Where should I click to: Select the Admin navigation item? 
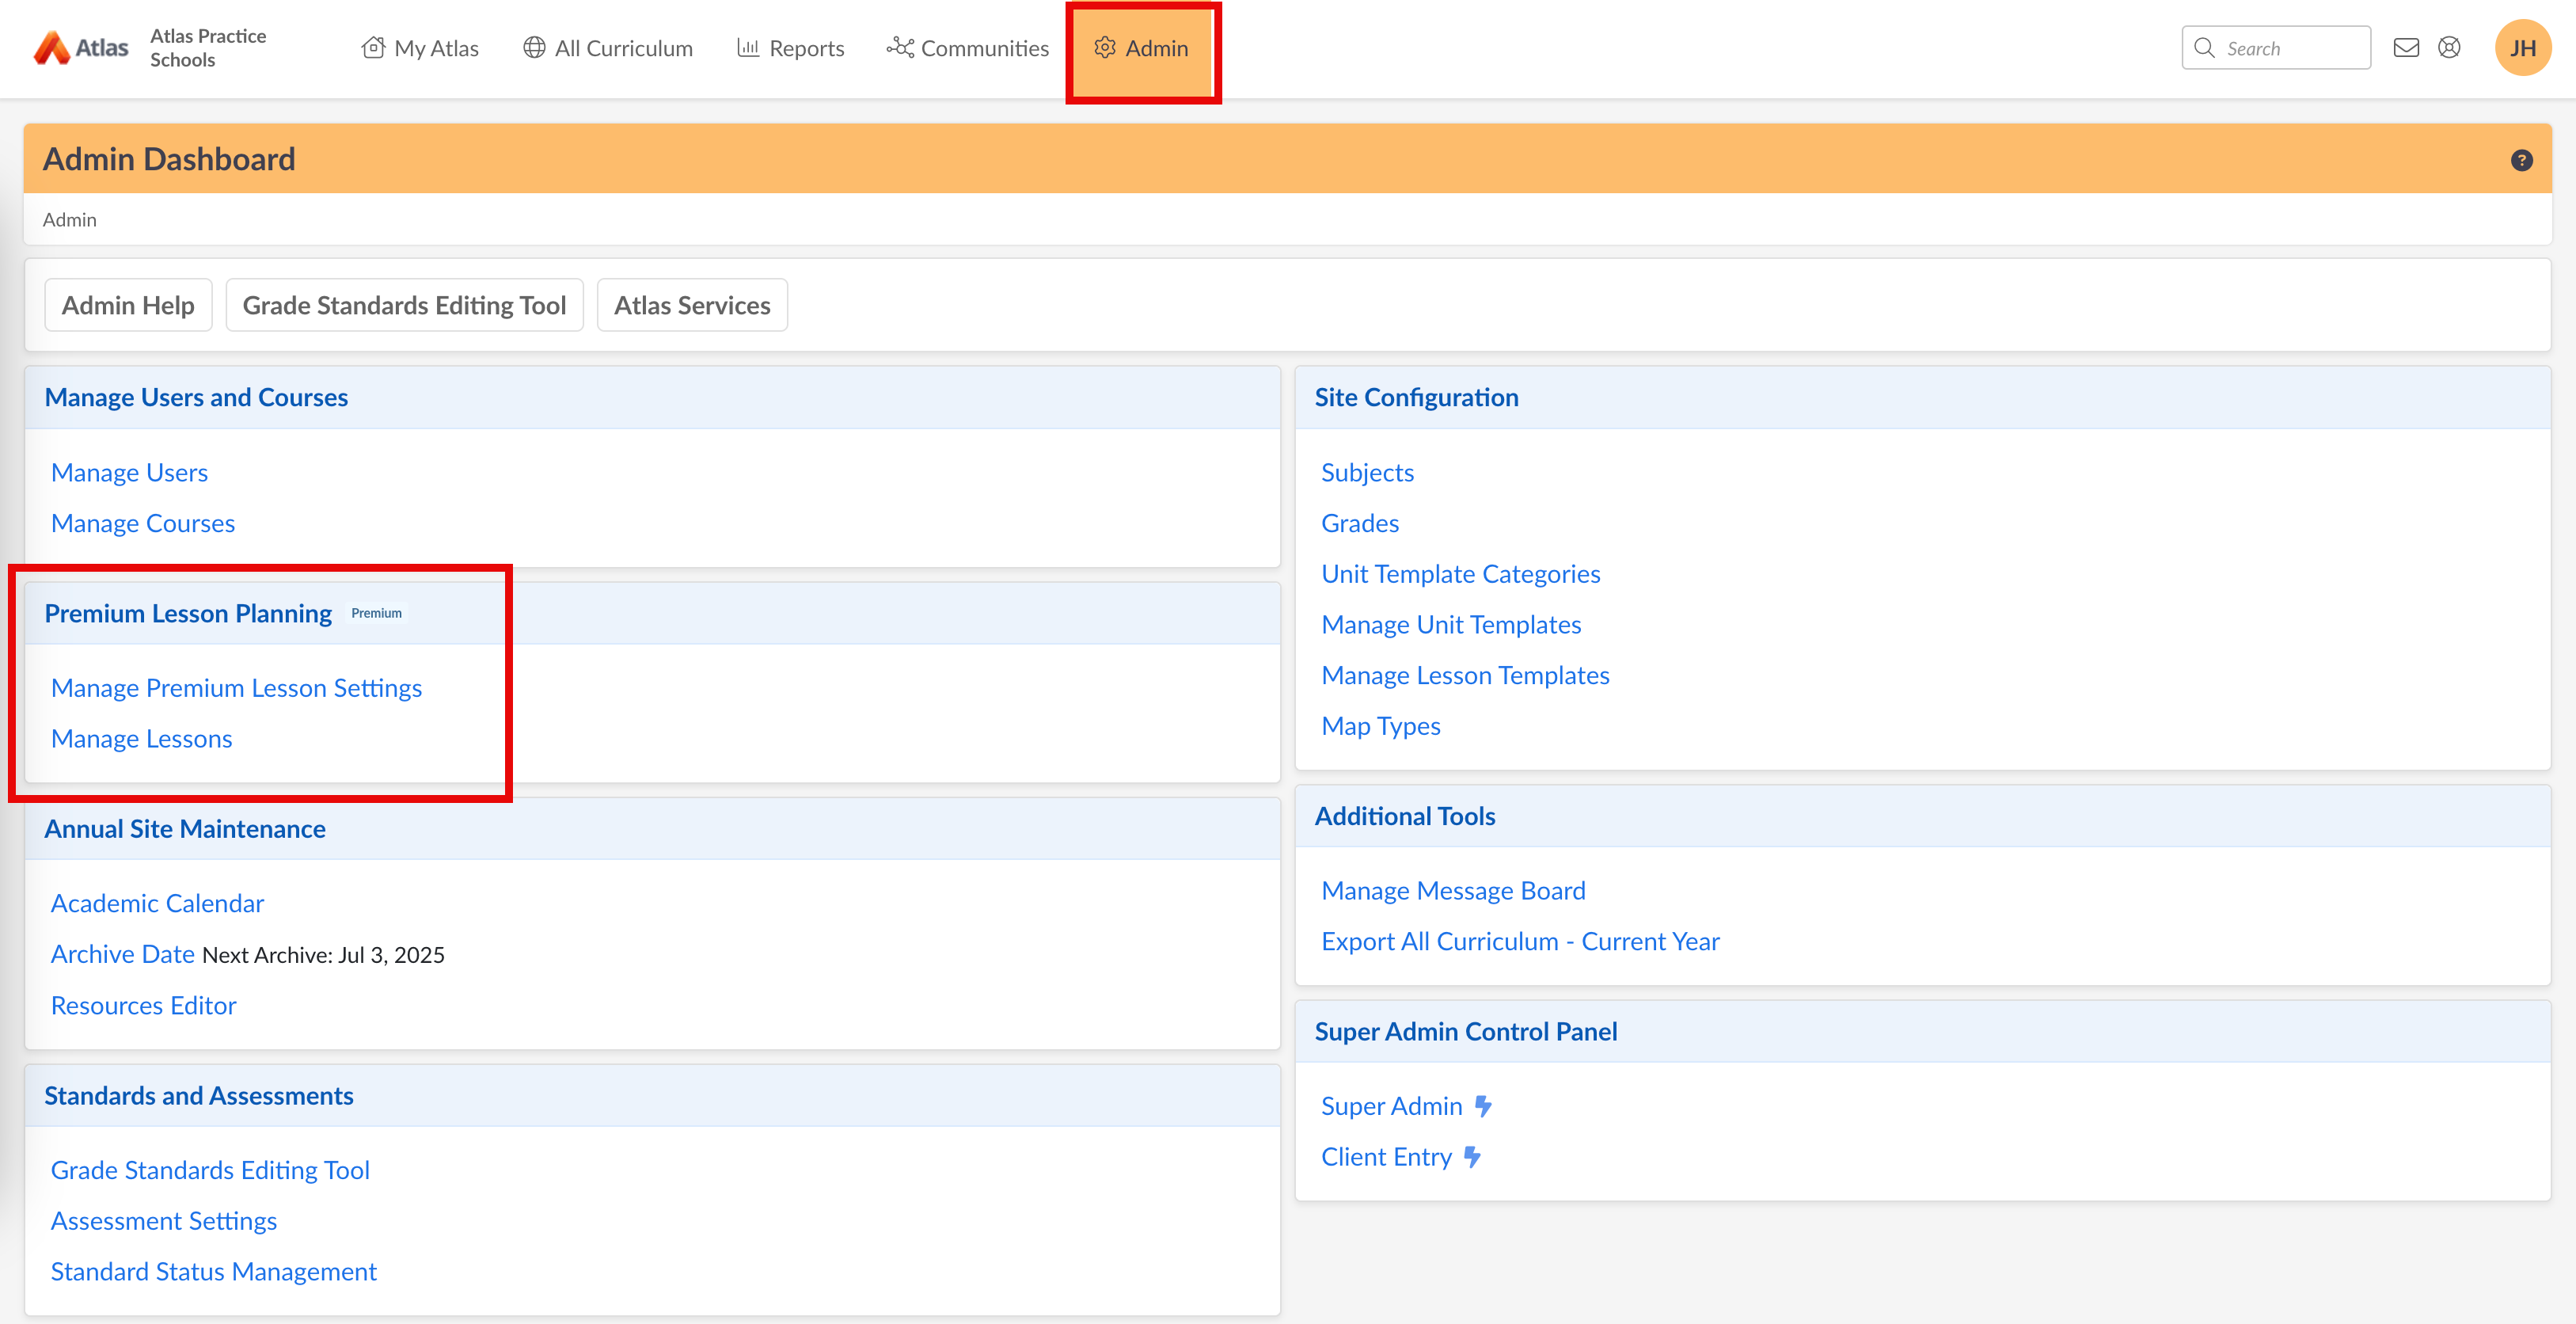tap(1141, 48)
